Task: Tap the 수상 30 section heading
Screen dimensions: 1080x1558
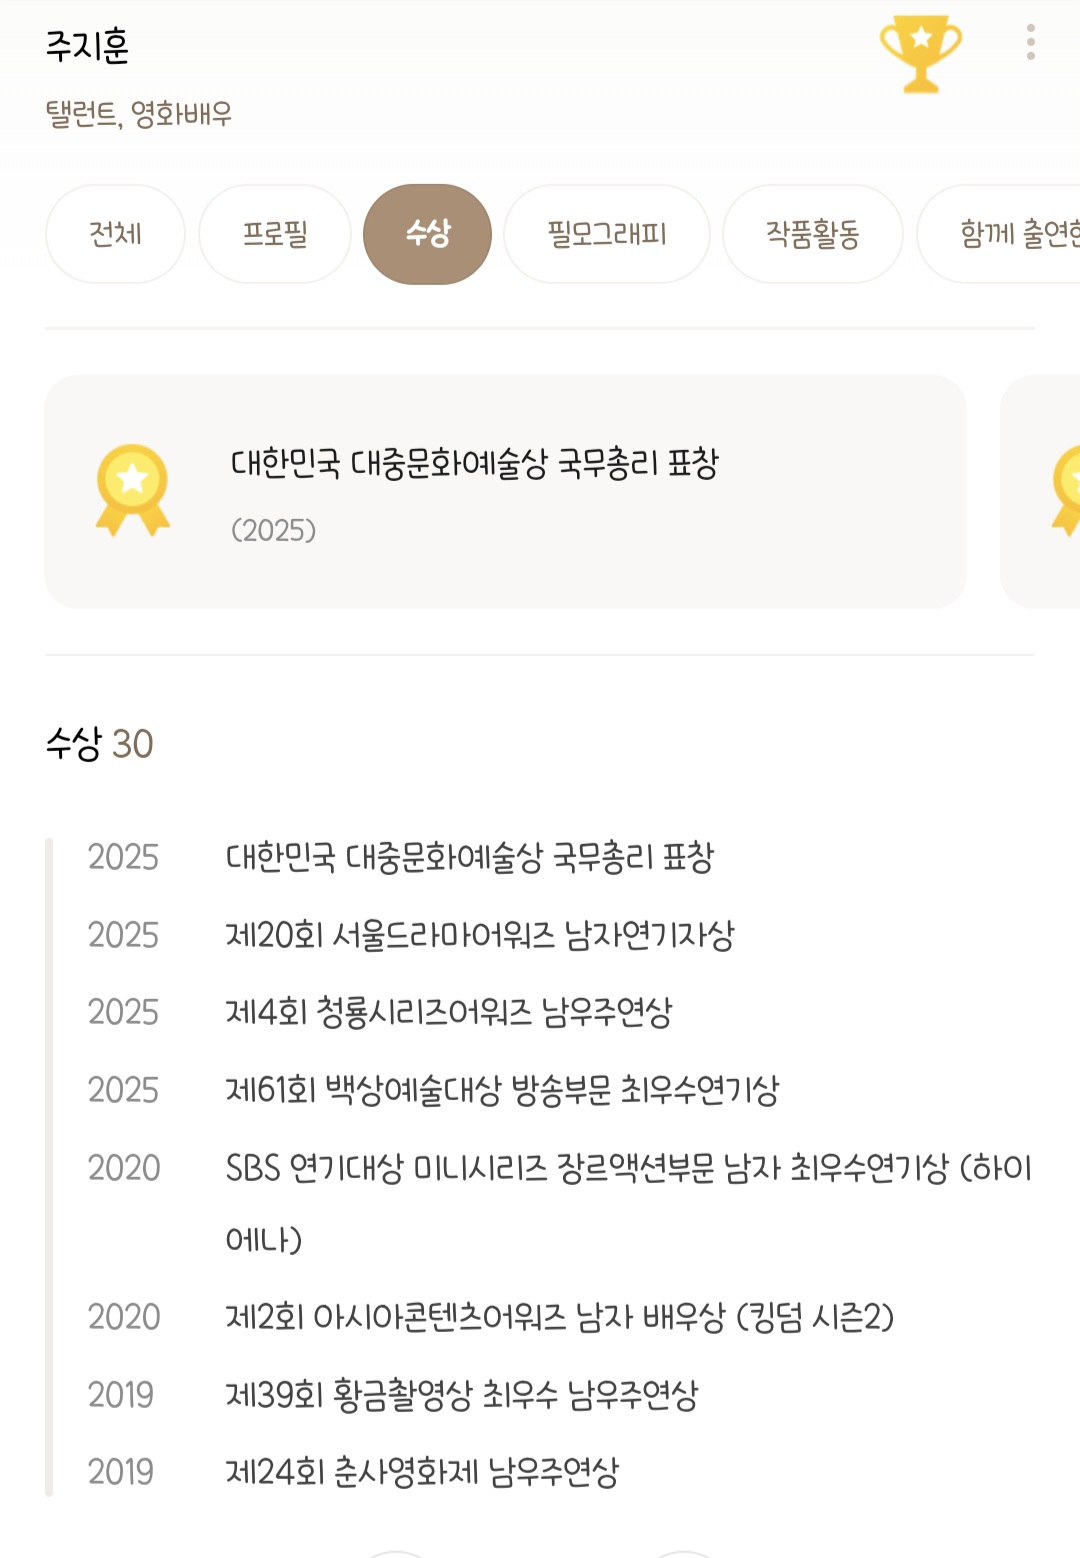Action: [99, 744]
